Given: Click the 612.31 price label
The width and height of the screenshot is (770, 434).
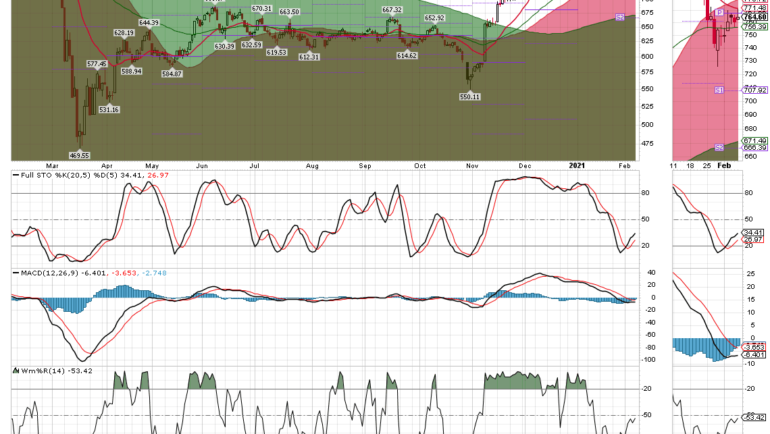Looking at the screenshot, I should tap(309, 57).
